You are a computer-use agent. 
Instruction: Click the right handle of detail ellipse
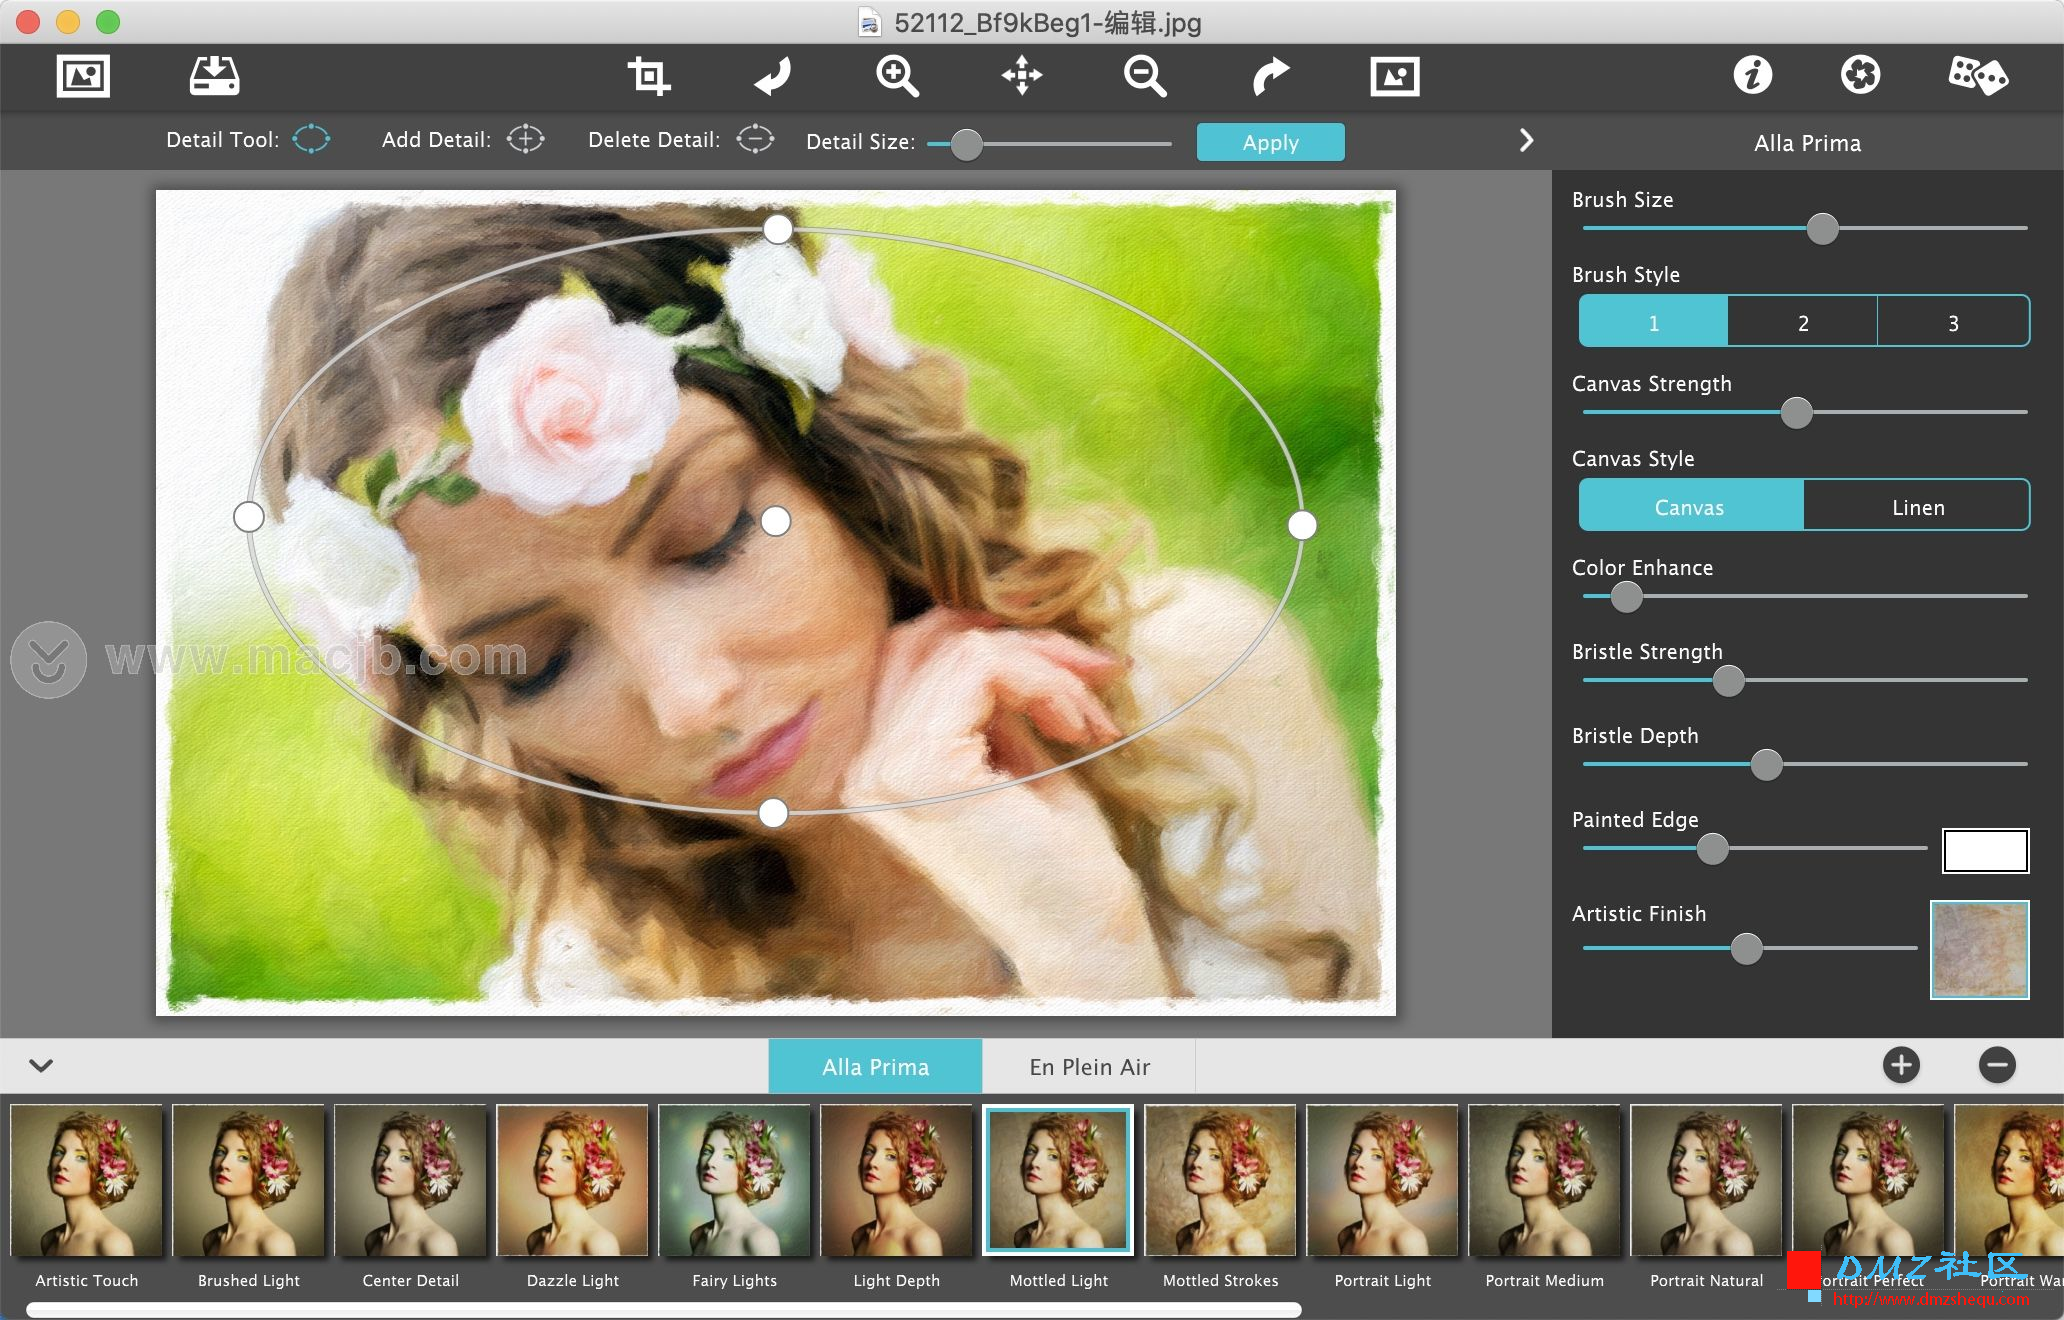coord(1302,525)
